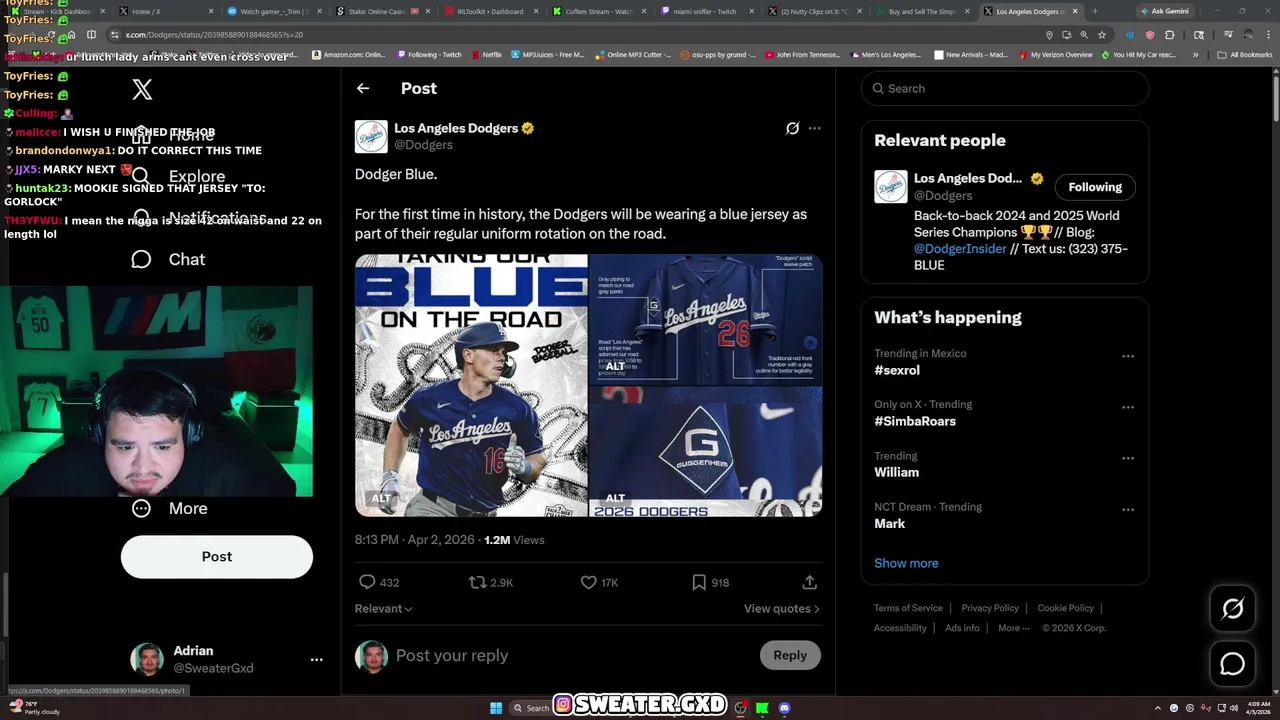This screenshot has height=720, width=1280.
Task: Open the Los Angeles 26 jersey photo
Action: point(706,319)
